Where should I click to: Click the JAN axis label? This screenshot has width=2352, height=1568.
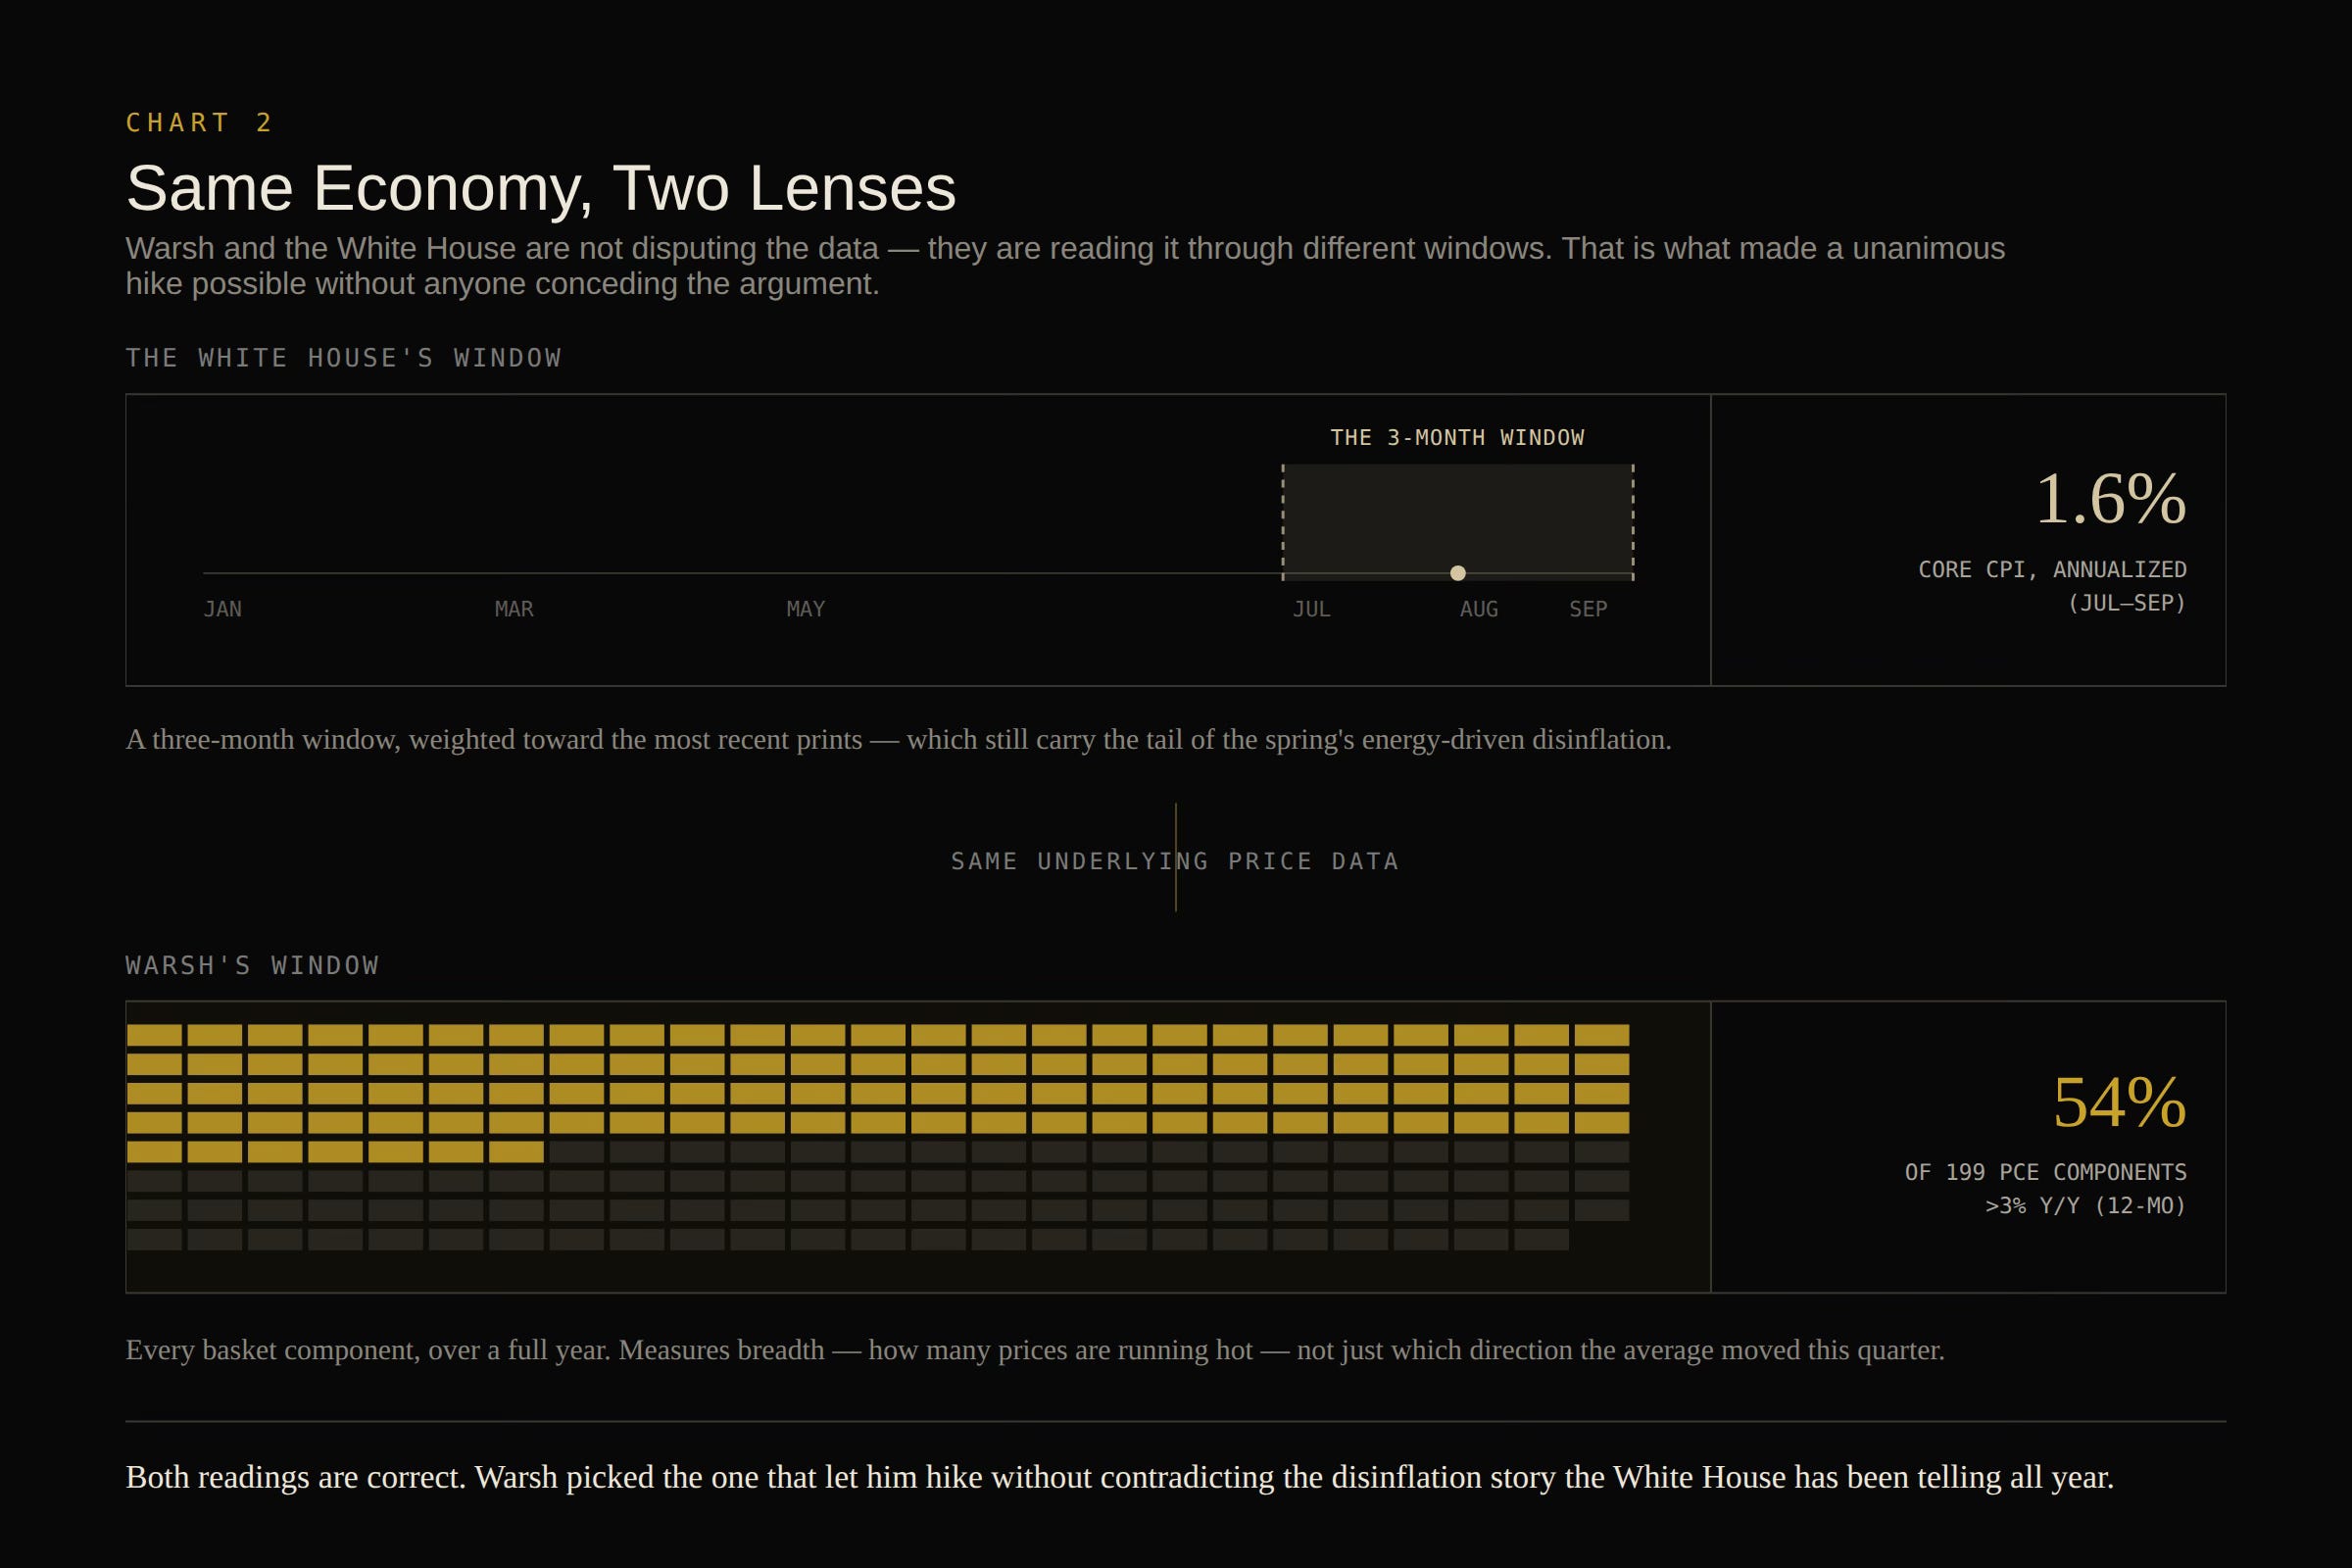pos(223,609)
